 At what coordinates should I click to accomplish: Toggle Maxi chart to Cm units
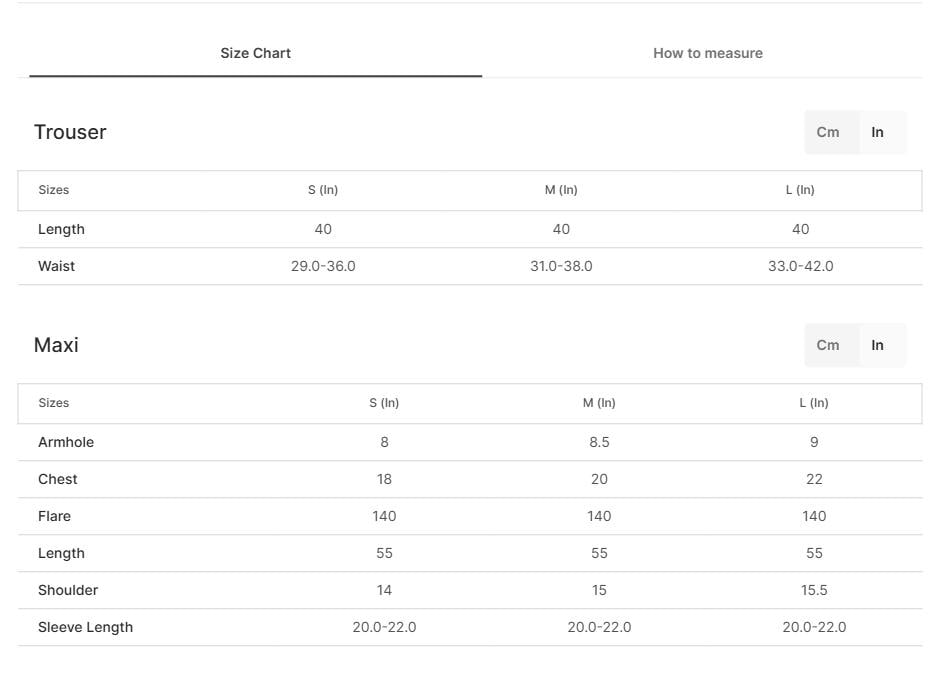(828, 345)
